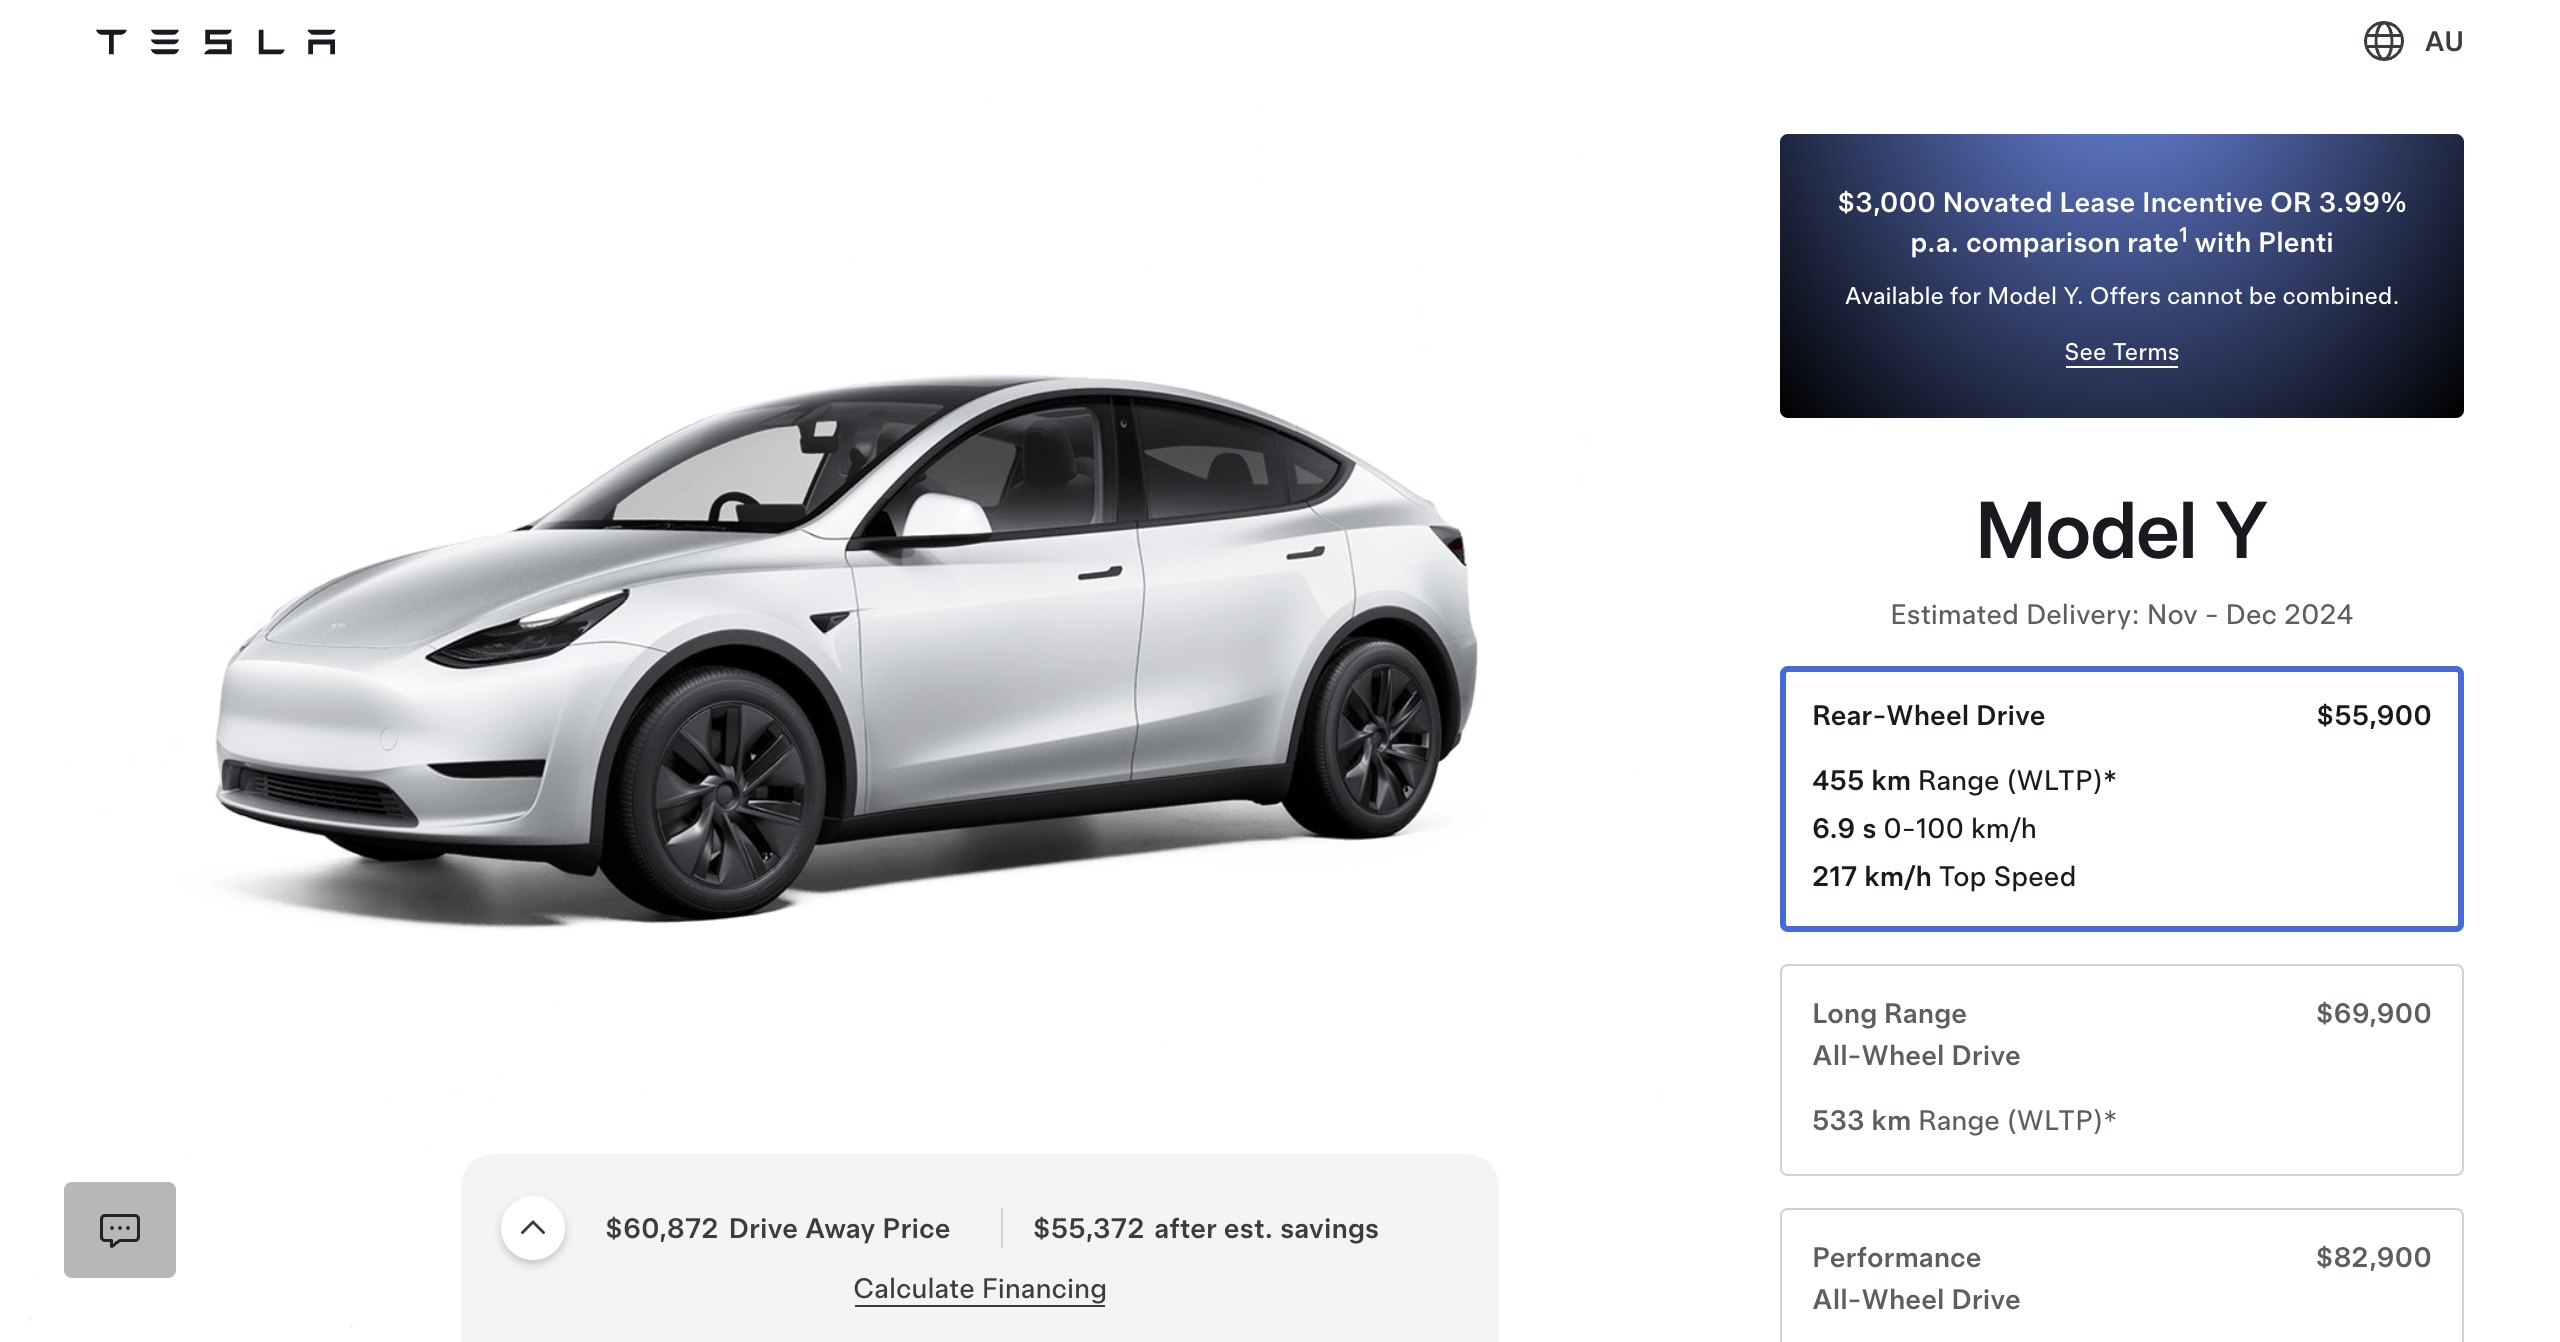Click the Tesla logo
Screen dimensions: 2560x1342
pyautogui.click(x=216, y=42)
